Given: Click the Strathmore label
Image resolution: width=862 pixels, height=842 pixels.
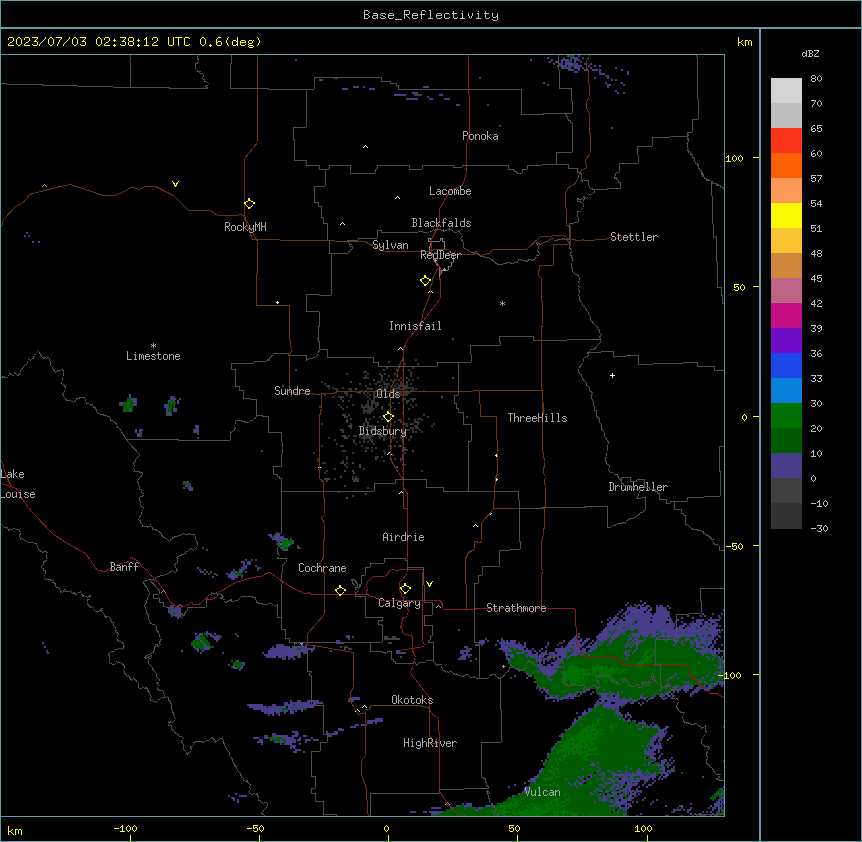Looking at the screenshot, I should [x=516, y=608].
